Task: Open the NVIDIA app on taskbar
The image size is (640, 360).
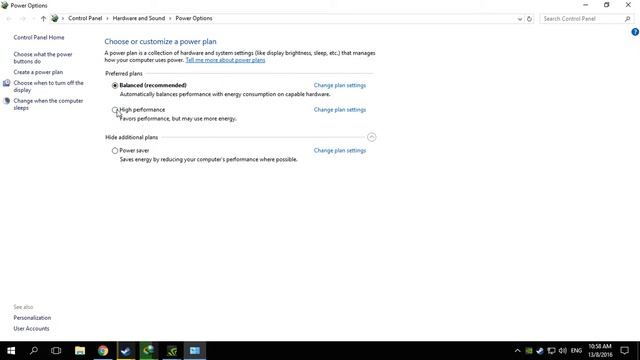Action: click(x=172, y=351)
